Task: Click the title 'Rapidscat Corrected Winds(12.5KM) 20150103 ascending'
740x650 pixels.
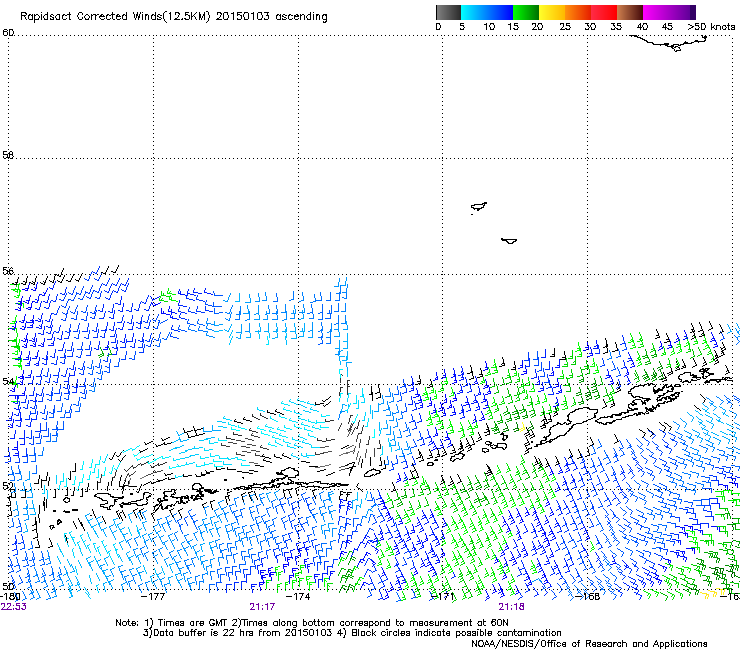Action: click(174, 17)
